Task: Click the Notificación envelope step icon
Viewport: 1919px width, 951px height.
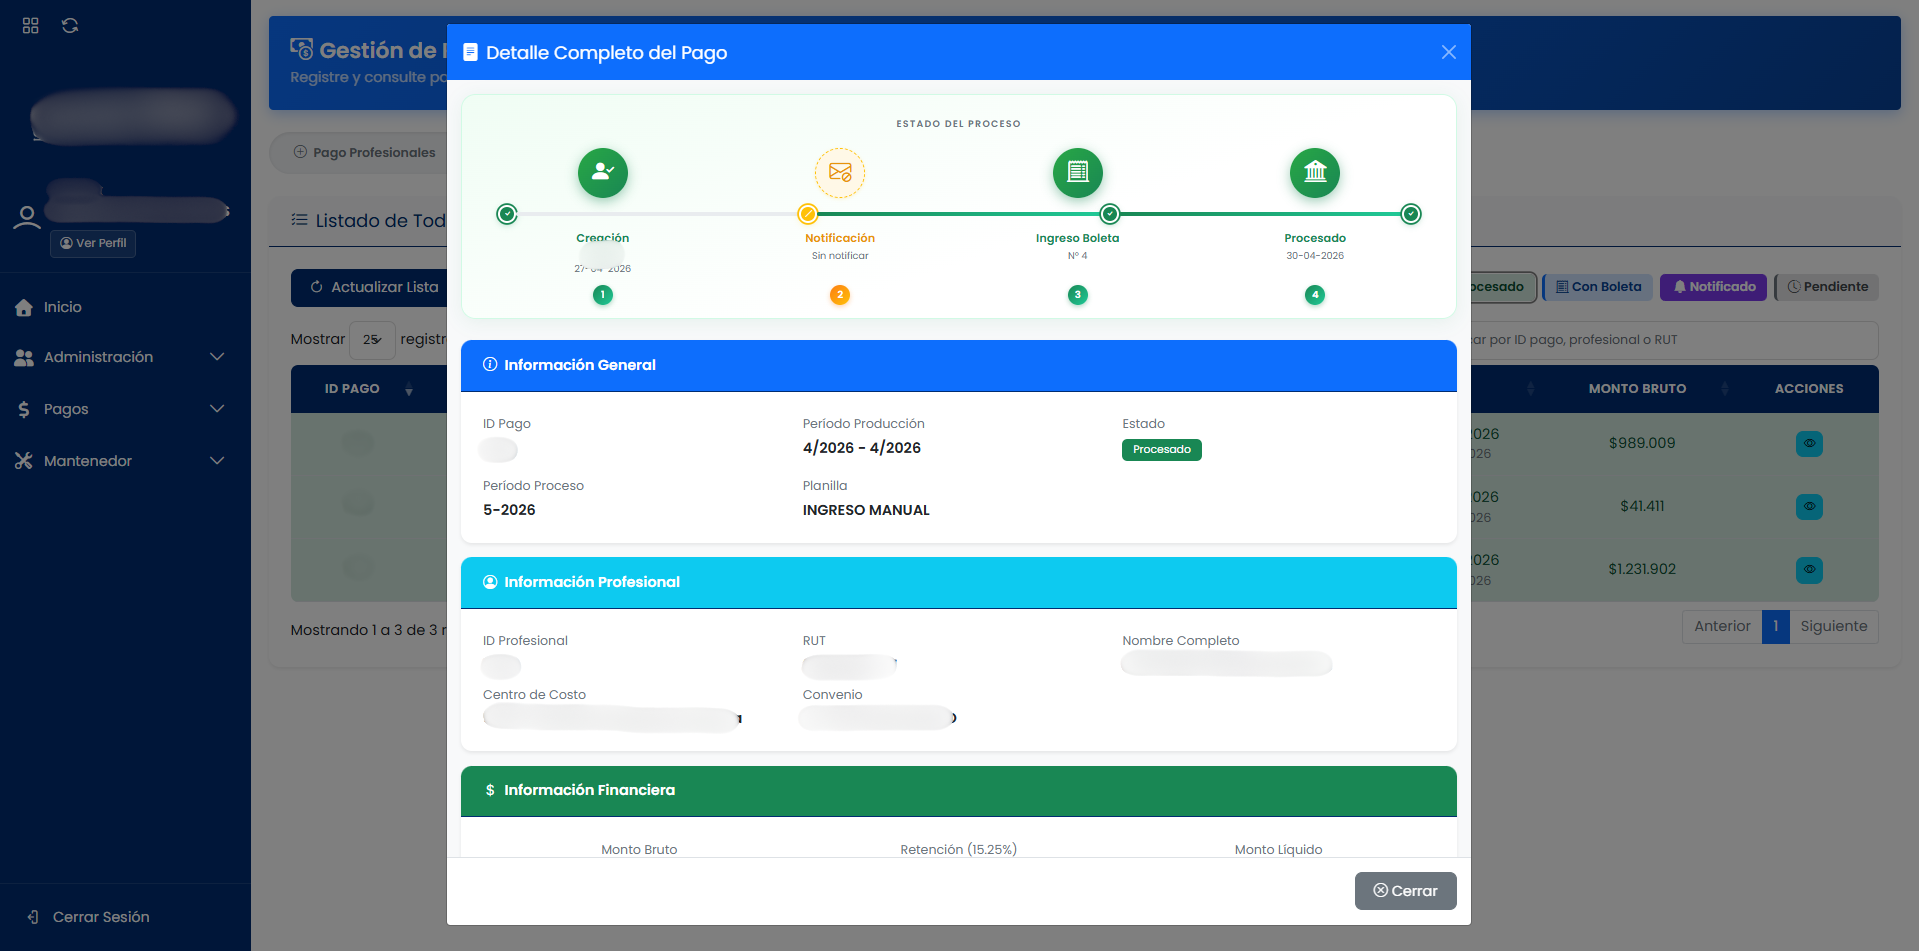Action: (840, 173)
